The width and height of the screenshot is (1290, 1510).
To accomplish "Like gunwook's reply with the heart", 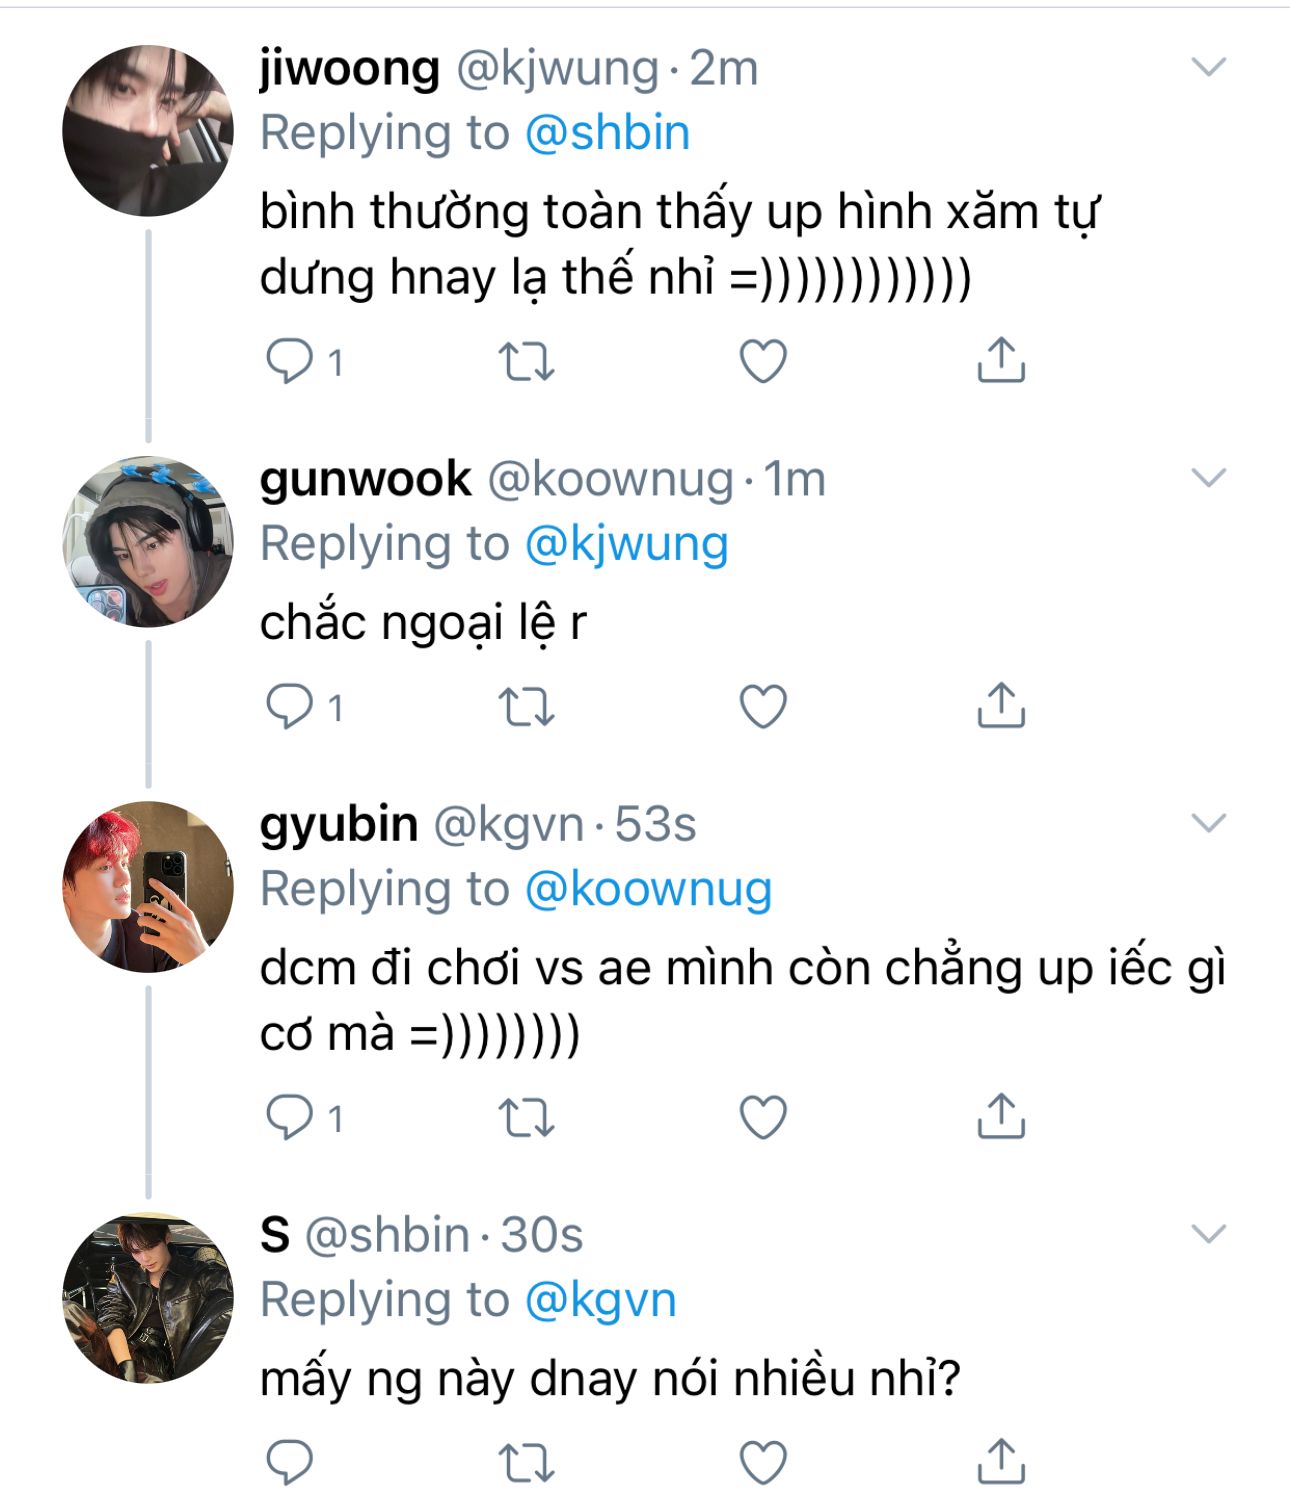I will coord(763,707).
